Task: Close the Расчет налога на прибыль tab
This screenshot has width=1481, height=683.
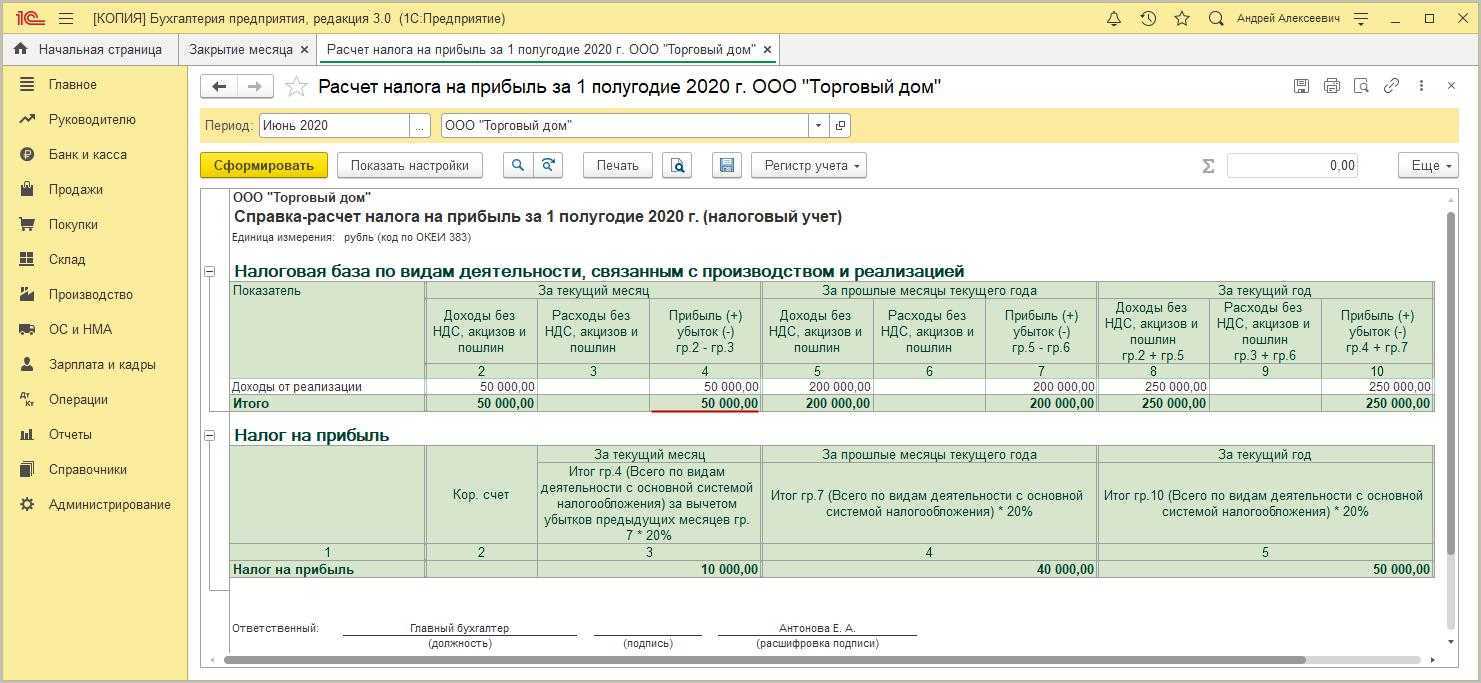Action: coord(767,49)
